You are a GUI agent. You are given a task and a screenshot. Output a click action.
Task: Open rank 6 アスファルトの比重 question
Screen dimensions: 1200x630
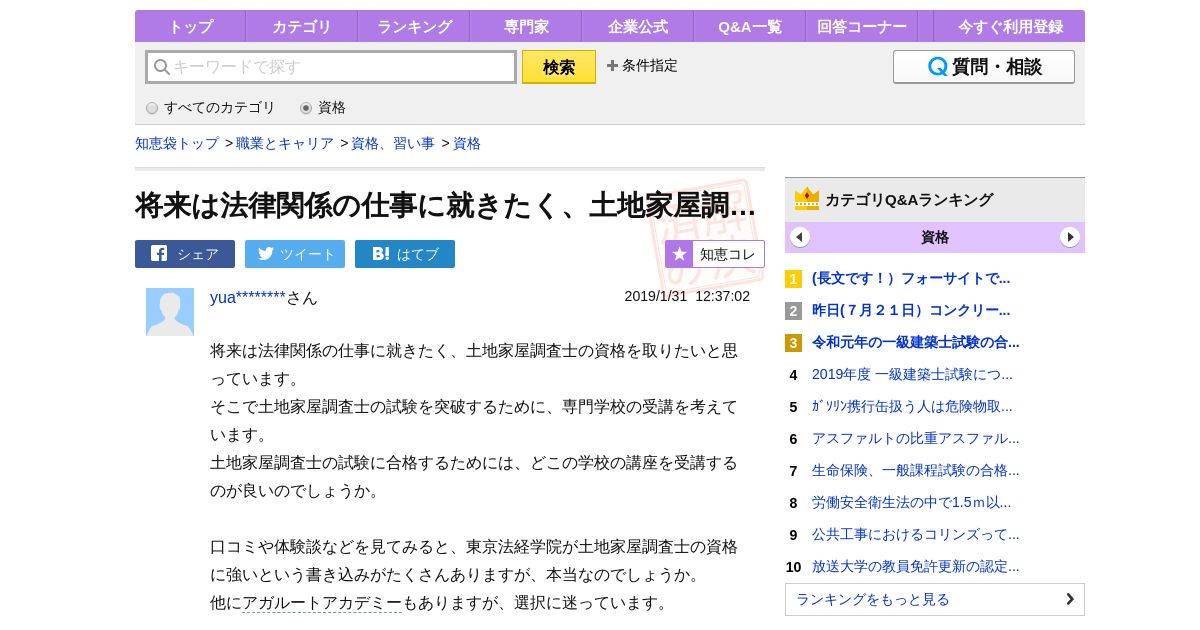click(916, 438)
